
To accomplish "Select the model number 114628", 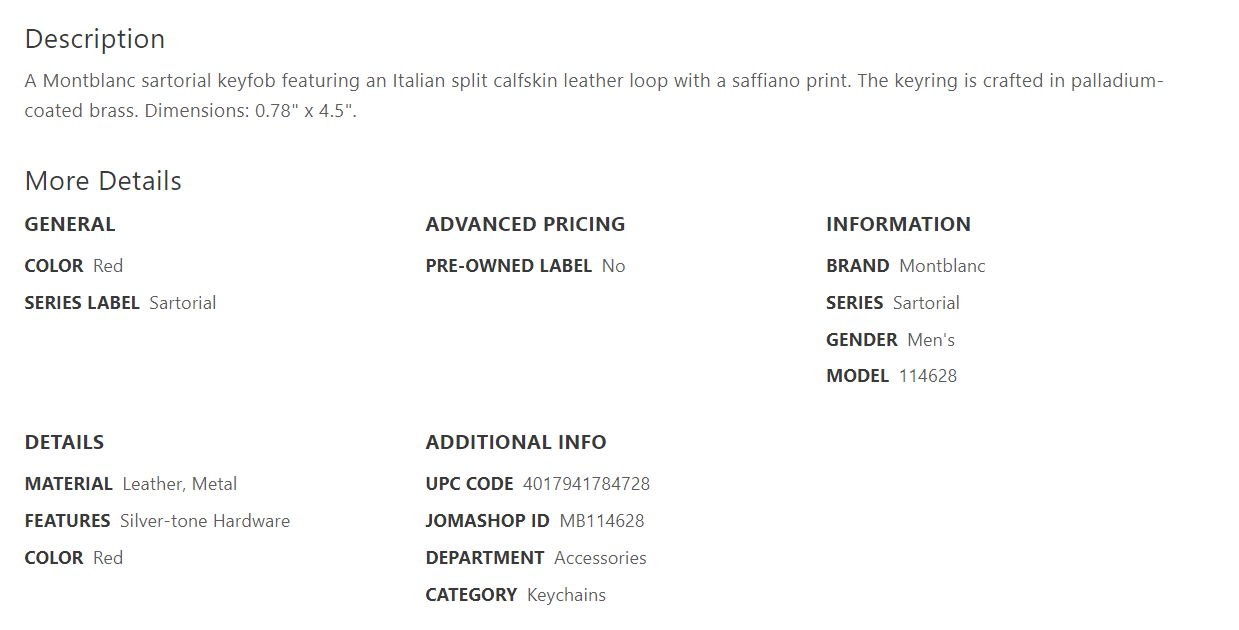I will (928, 376).
